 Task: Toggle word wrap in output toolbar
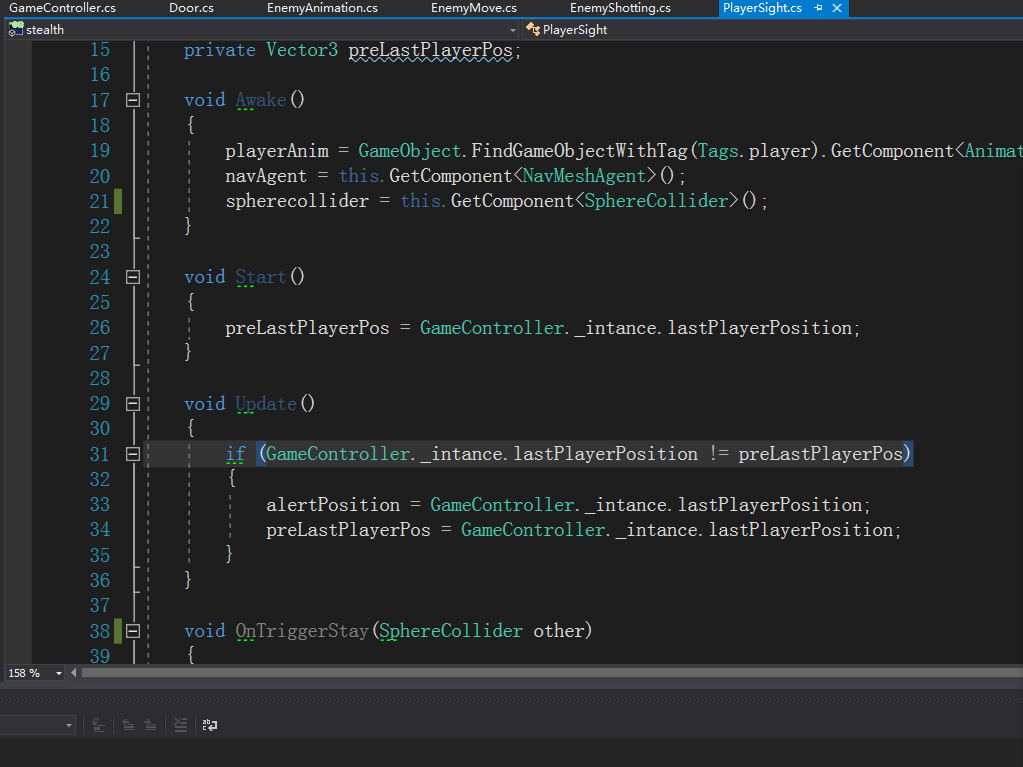click(209, 725)
